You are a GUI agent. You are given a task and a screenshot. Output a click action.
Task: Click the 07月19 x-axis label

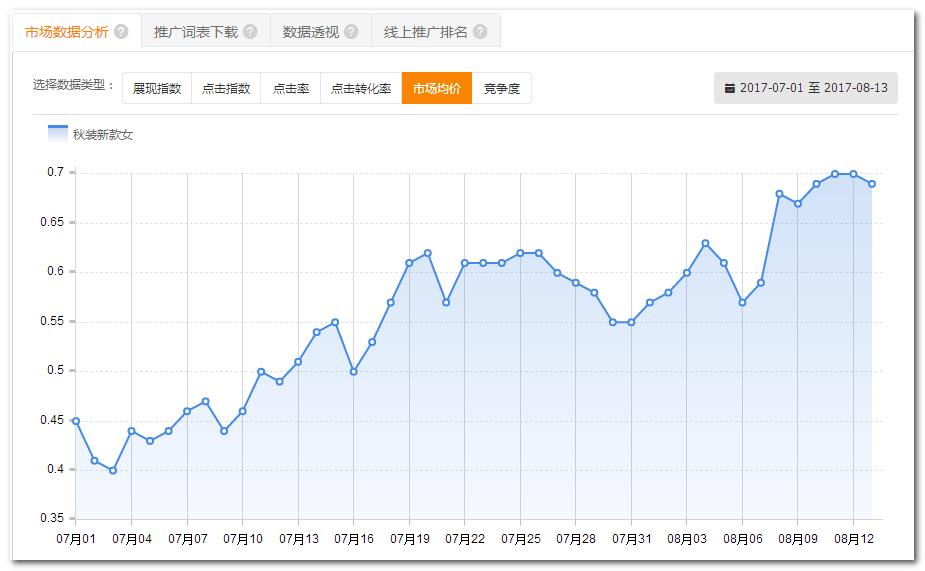pos(409,539)
